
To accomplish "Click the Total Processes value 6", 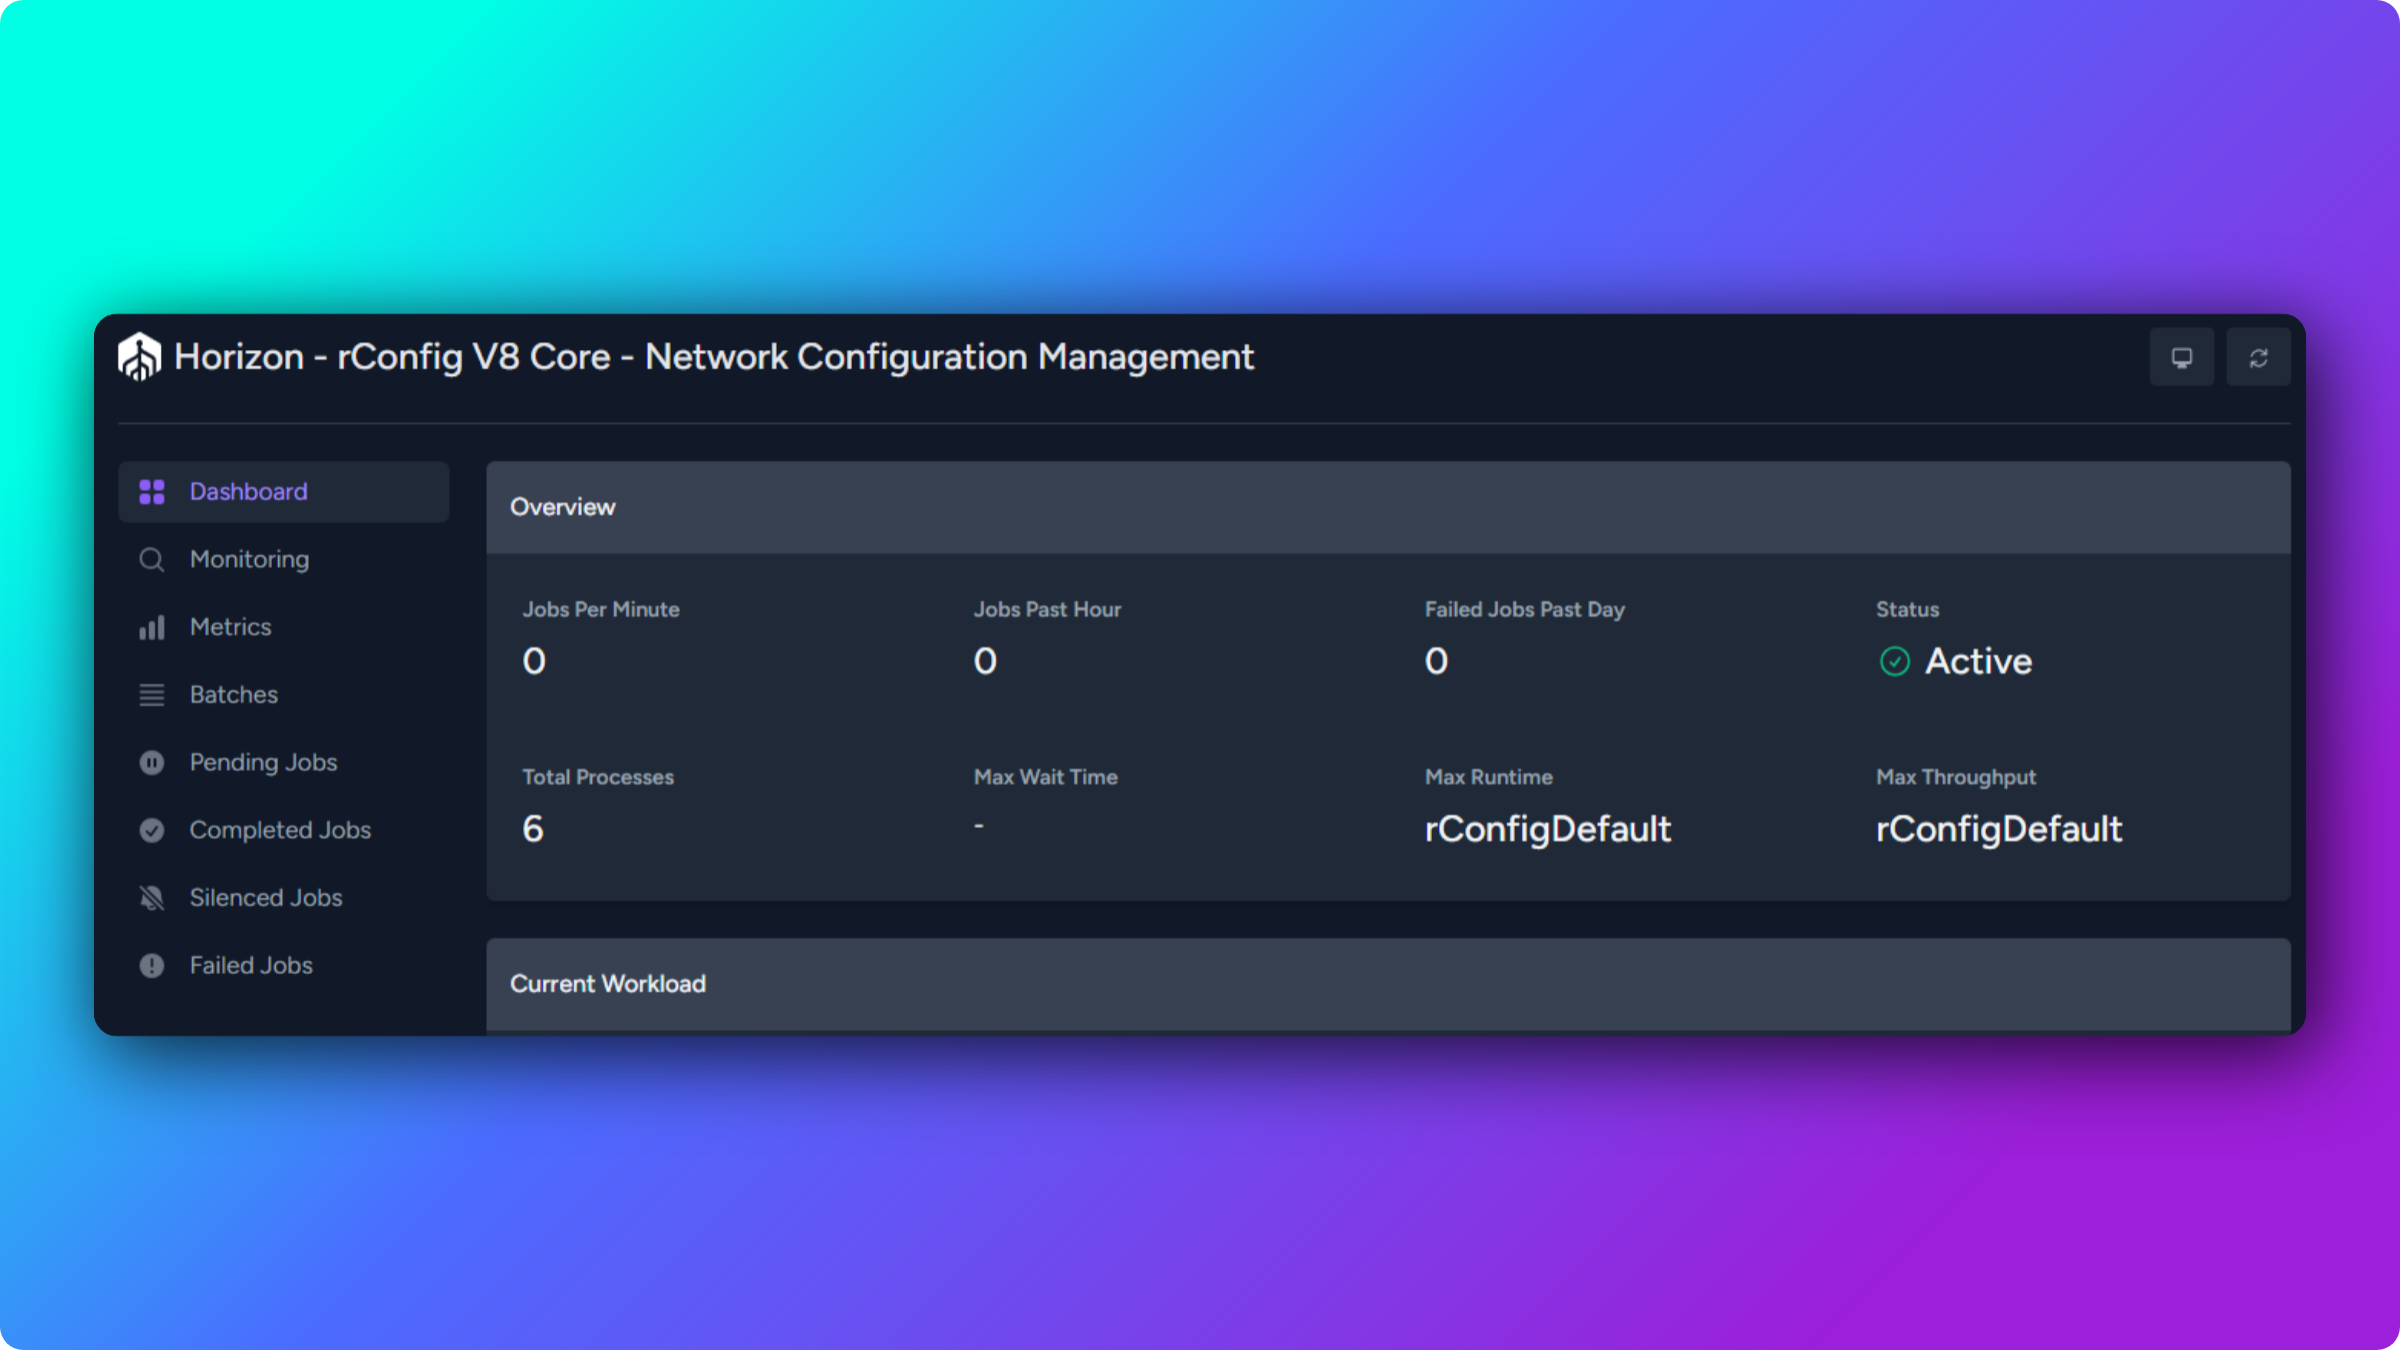I will [533, 829].
